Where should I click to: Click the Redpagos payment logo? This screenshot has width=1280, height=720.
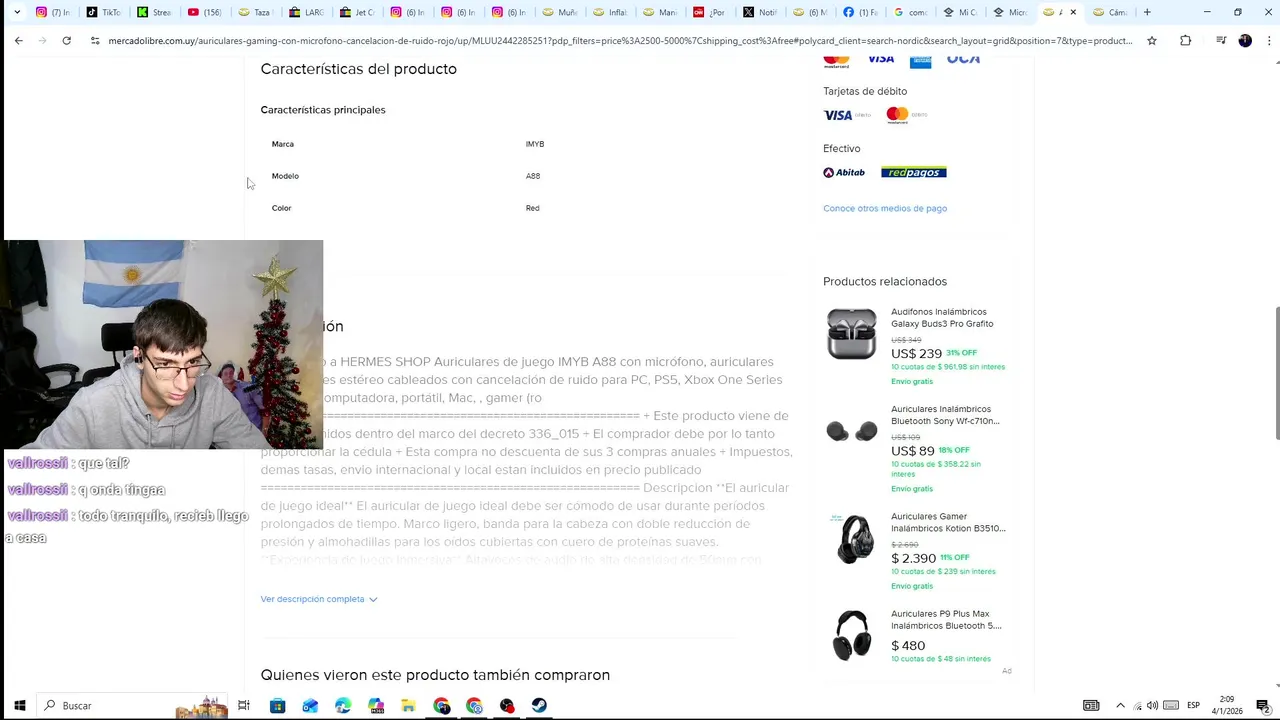pos(913,172)
